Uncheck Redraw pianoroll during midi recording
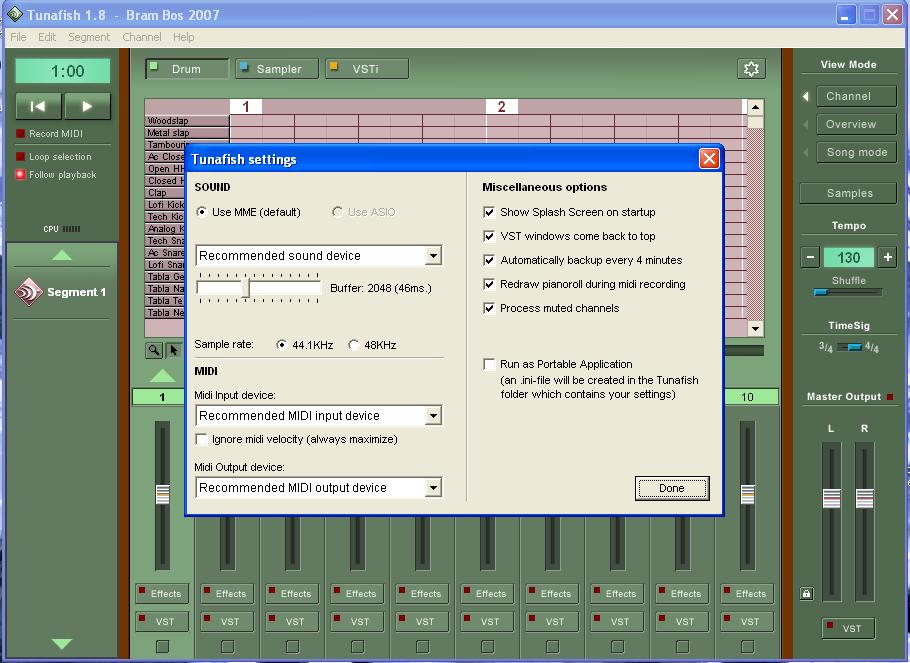The width and height of the screenshot is (910, 663). [x=489, y=284]
